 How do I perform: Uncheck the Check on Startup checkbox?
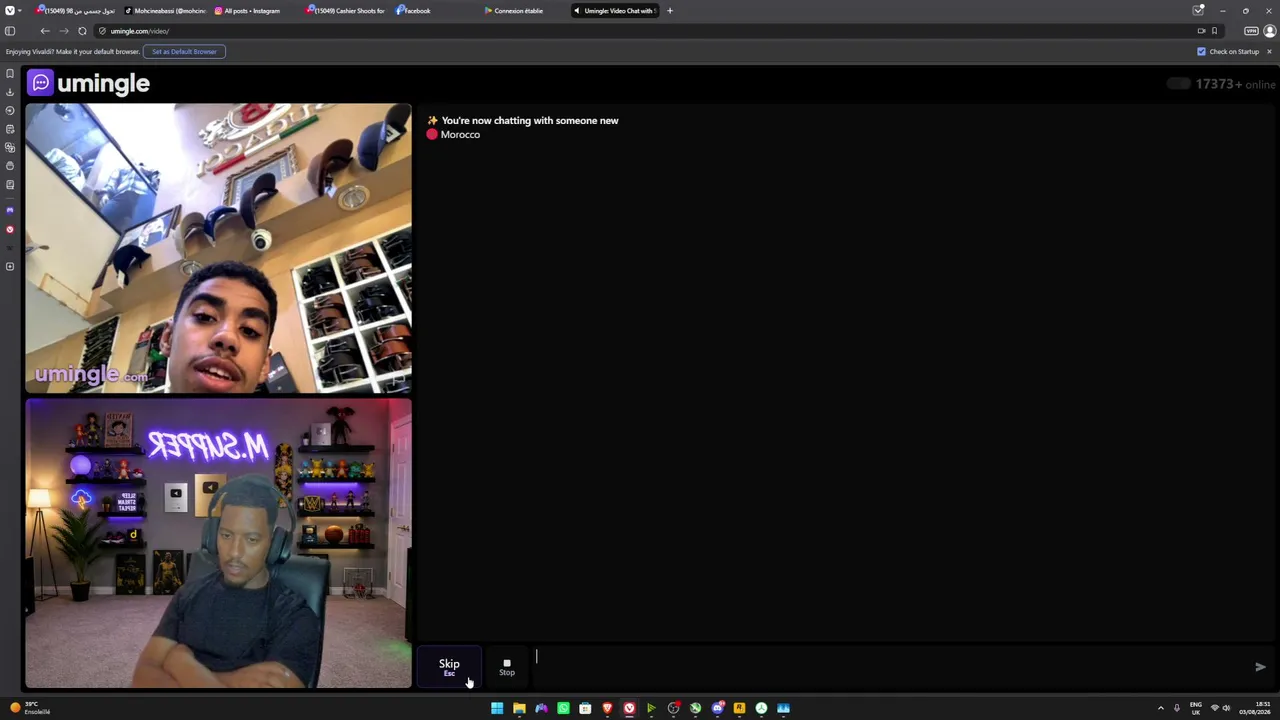click(1201, 51)
